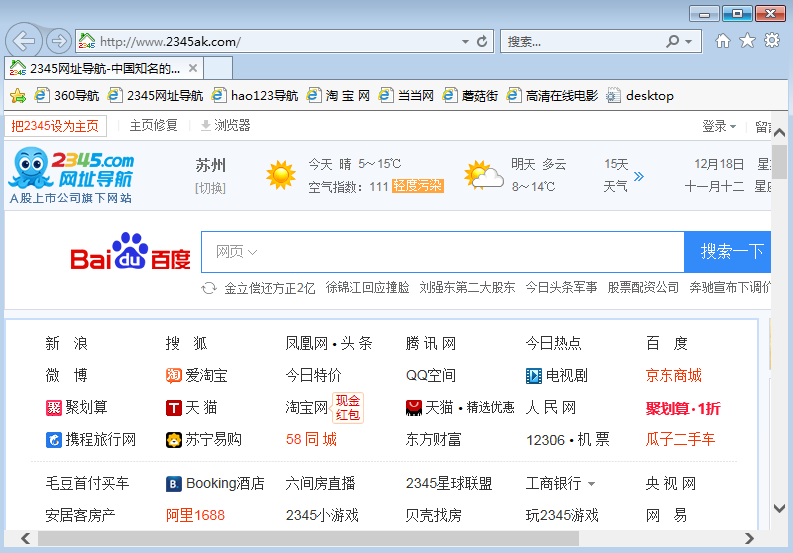Screen dimensions: 793x553
Task: Open 聚划算·1折 red link
Action: click(683, 408)
